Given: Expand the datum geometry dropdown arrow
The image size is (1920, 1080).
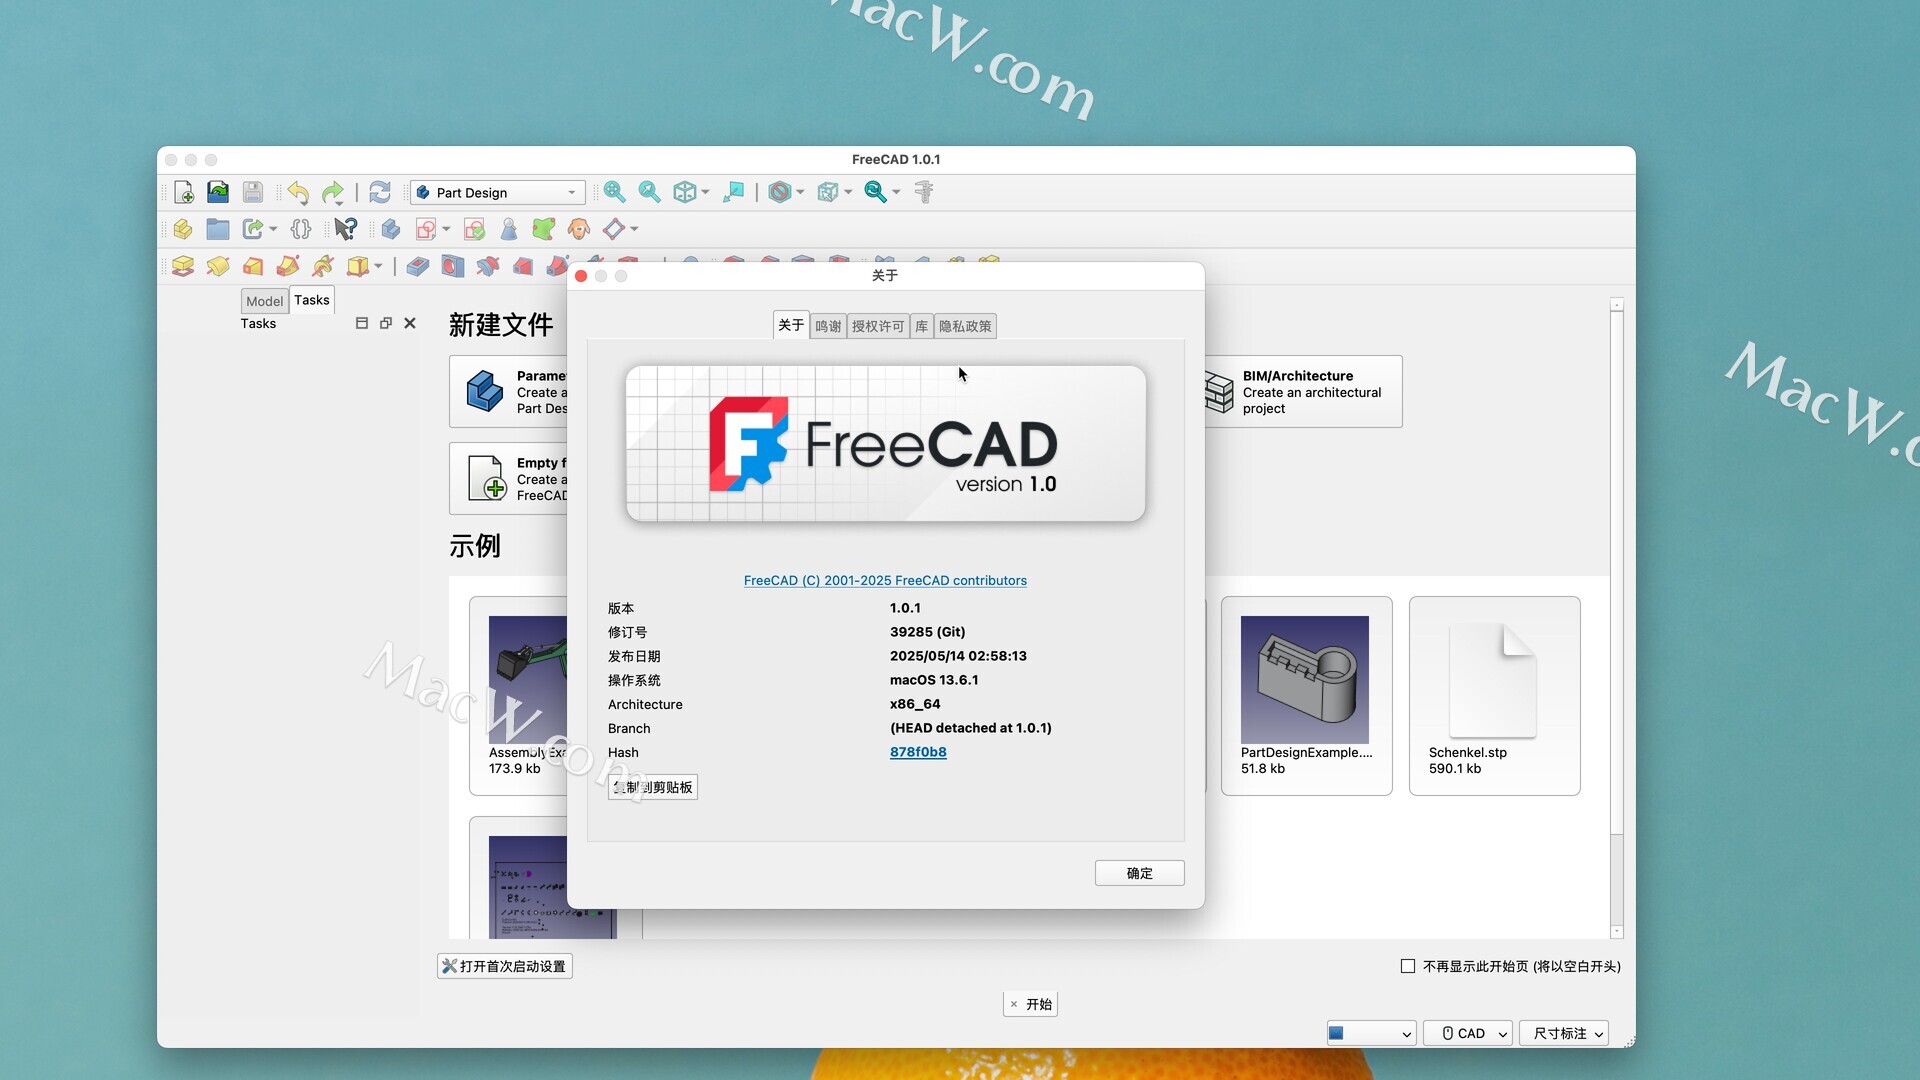Looking at the screenshot, I should click(634, 229).
